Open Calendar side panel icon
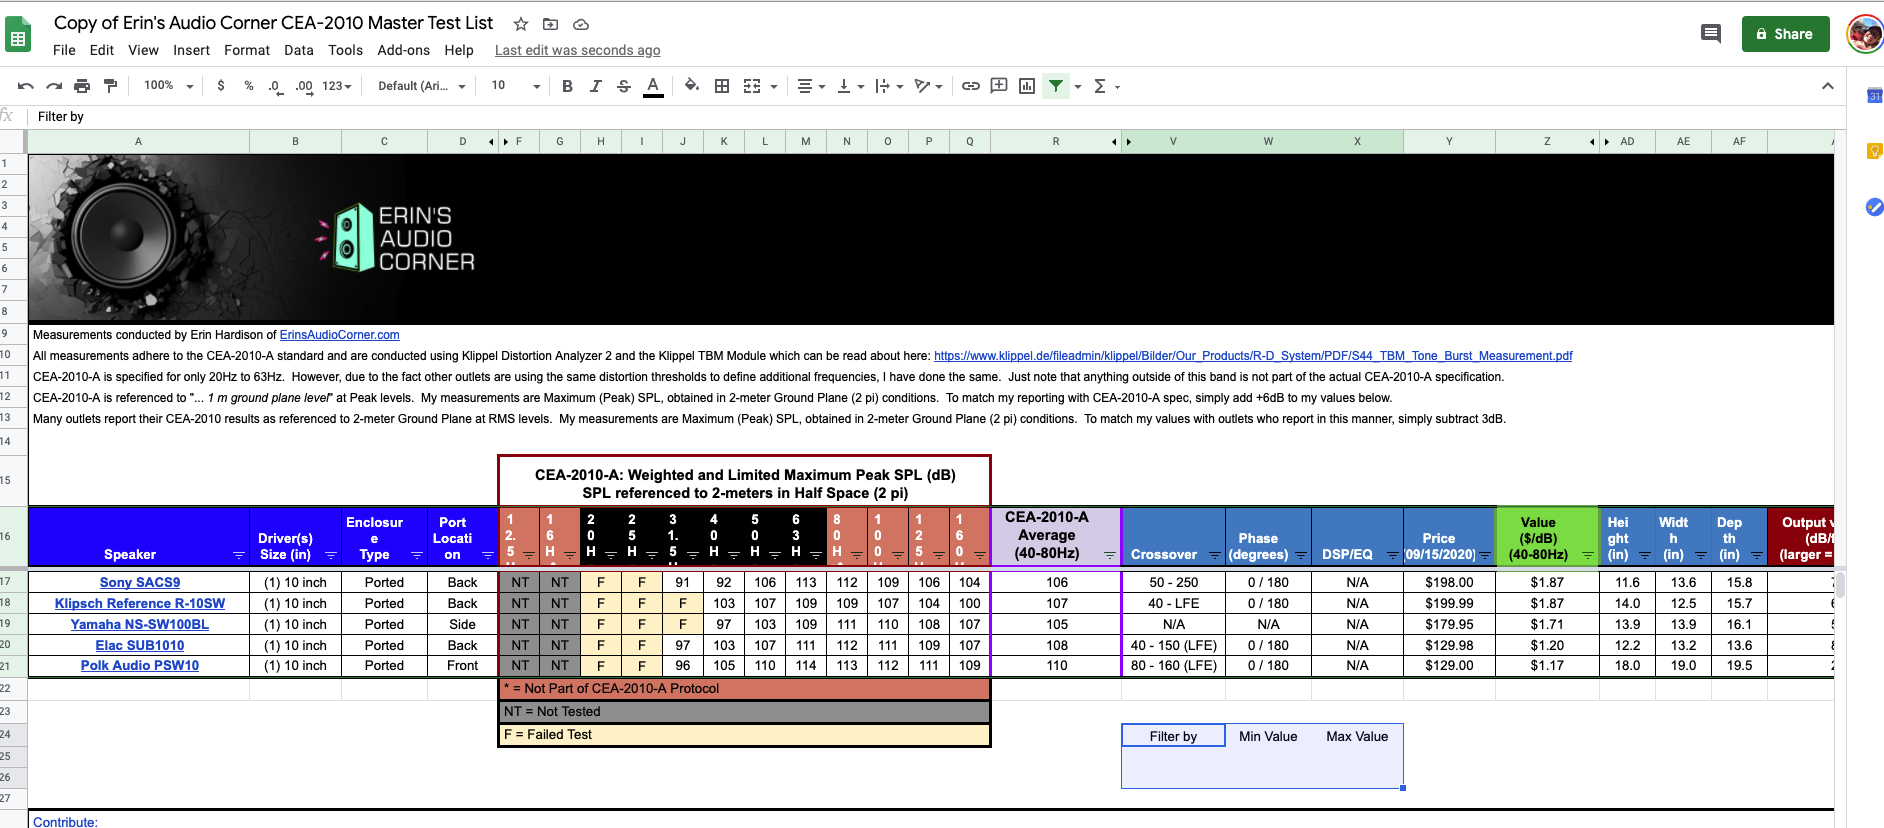This screenshot has height=828, width=1884. coord(1874,95)
